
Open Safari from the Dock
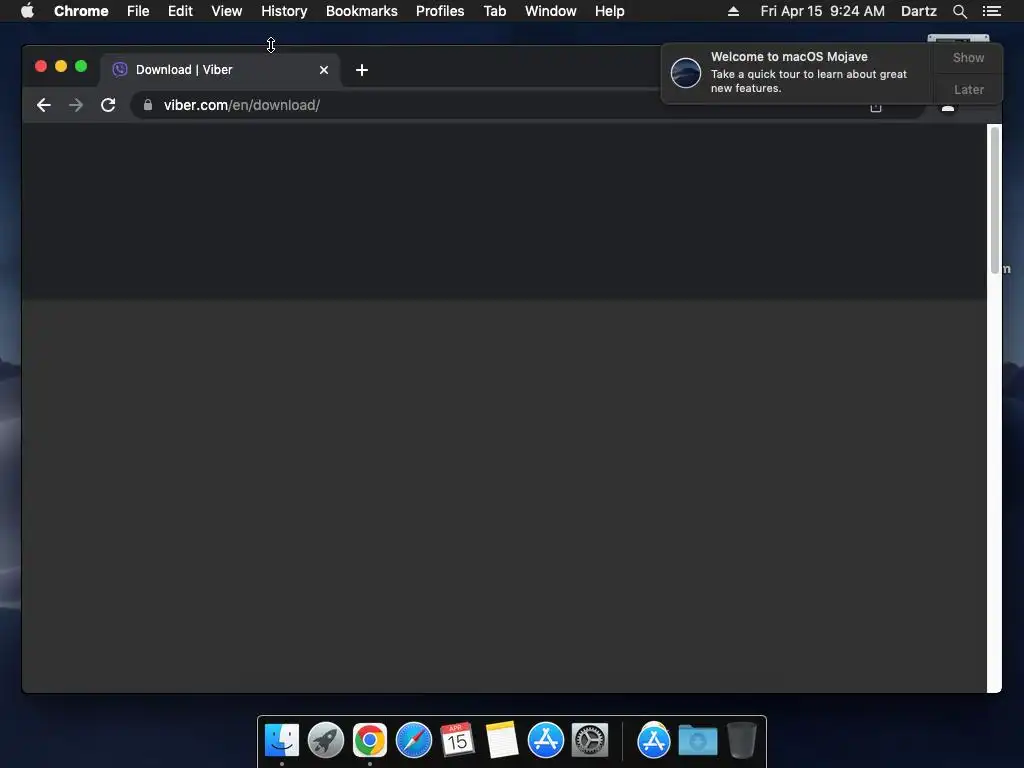414,740
